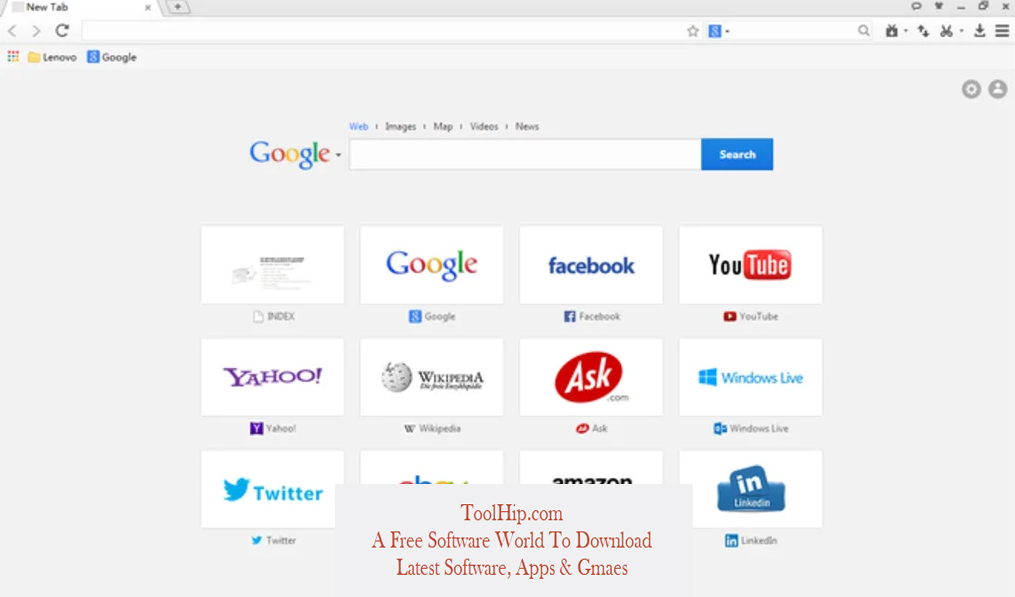Select the Images search category
Screen dimensions: 1015x597
click(401, 126)
